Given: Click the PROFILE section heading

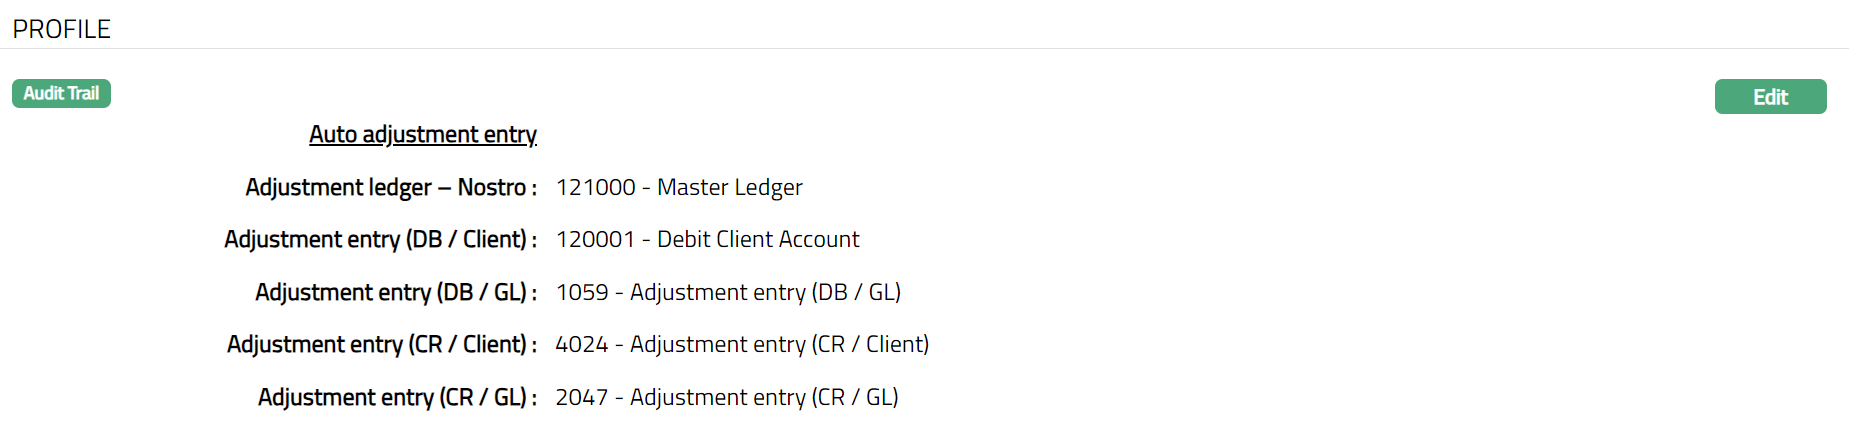Looking at the screenshot, I should (62, 29).
